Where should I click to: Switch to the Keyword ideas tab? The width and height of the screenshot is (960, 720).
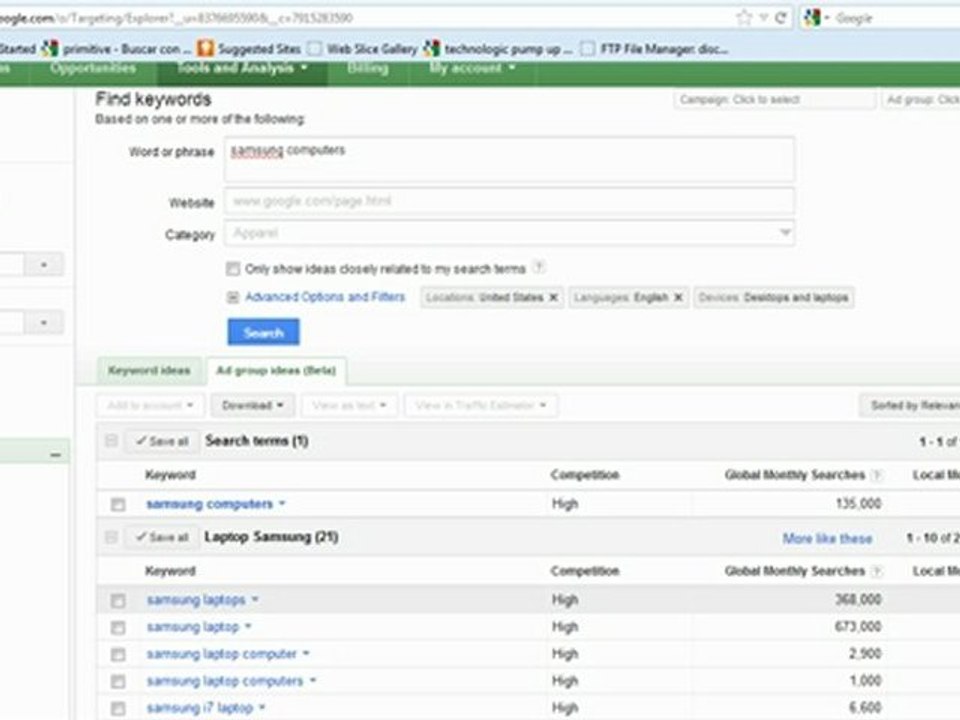pos(149,370)
